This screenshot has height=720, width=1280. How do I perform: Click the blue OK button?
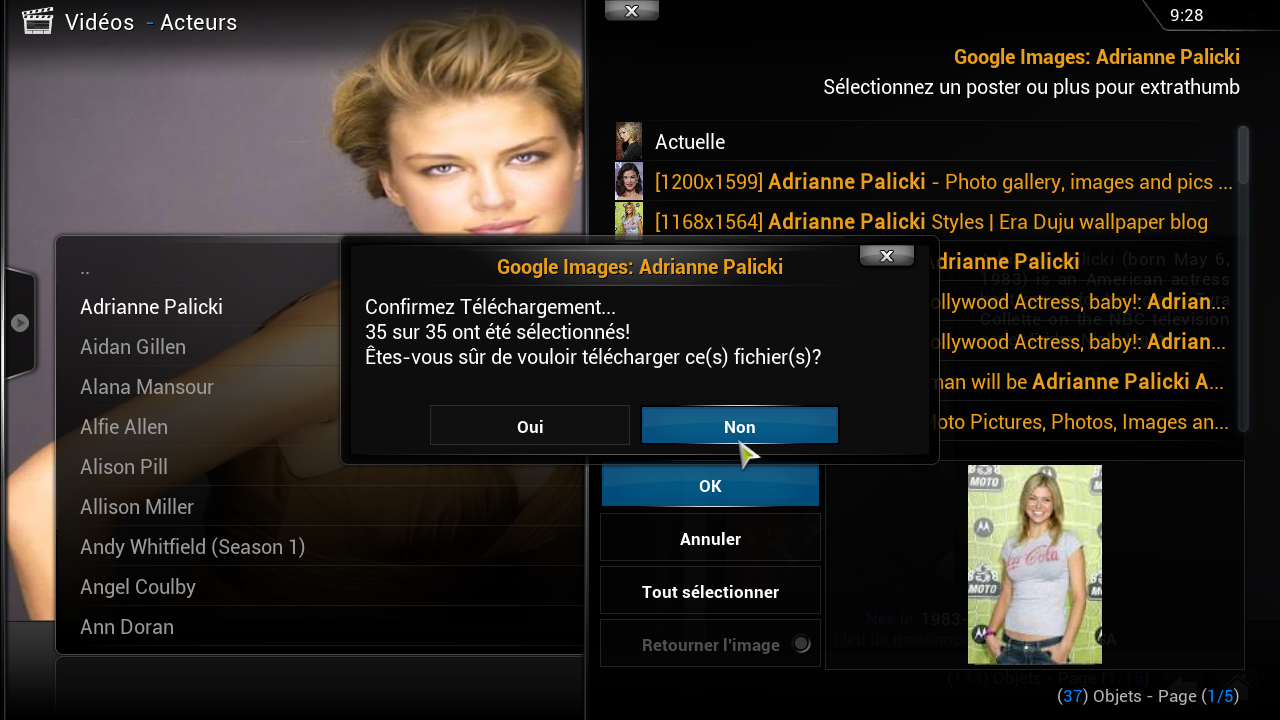coord(710,486)
